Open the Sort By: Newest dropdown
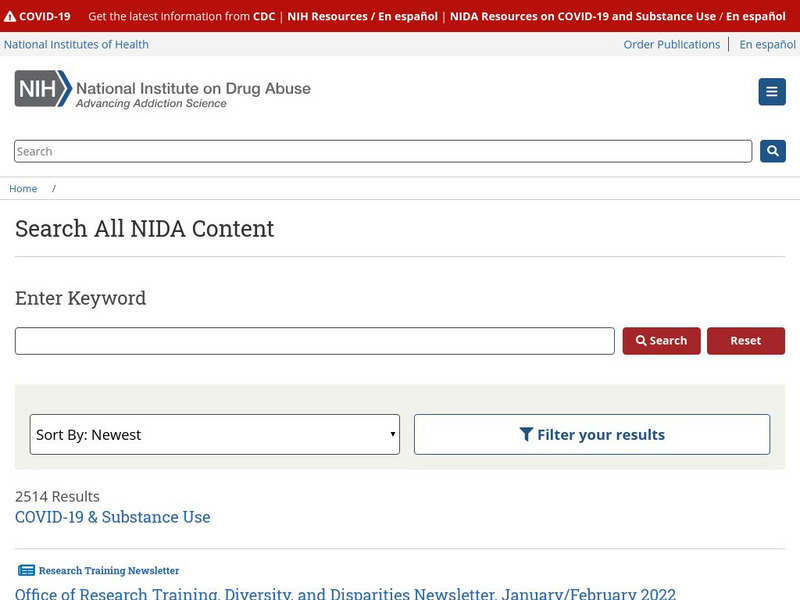 [215, 434]
